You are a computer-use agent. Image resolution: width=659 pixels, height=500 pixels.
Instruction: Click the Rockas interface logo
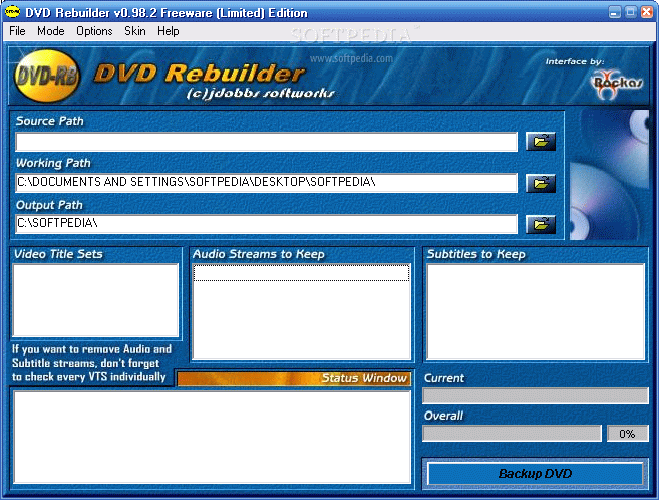616,84
